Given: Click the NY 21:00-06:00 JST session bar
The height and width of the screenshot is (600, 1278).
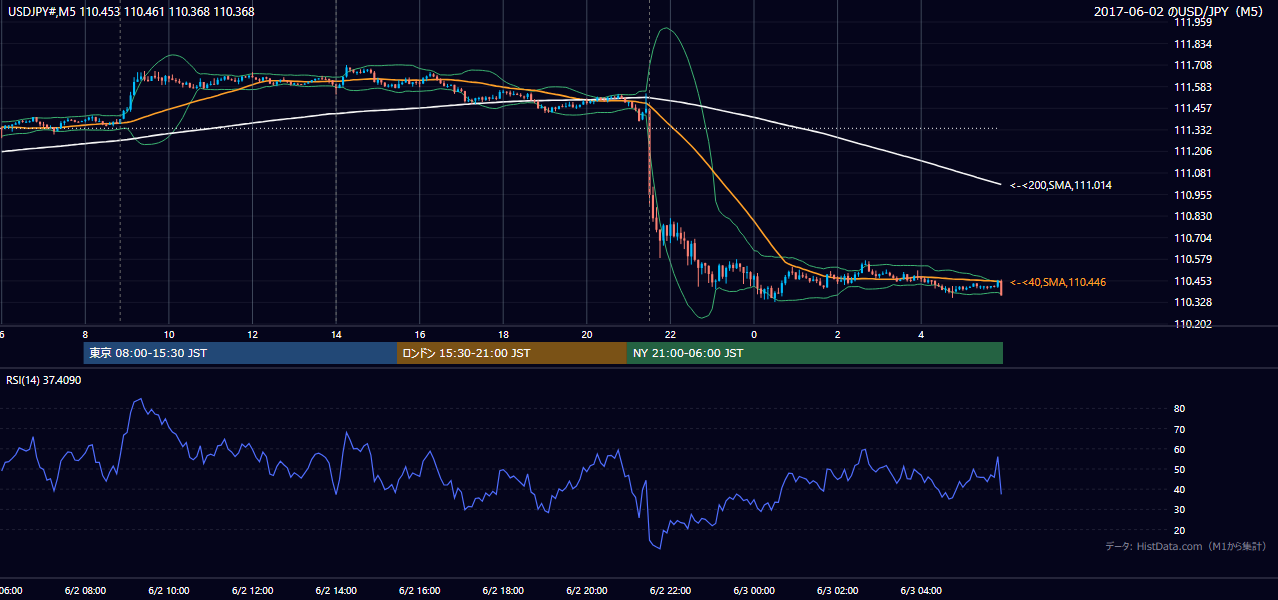Looking at the screenshot, I should click(815, 353).
